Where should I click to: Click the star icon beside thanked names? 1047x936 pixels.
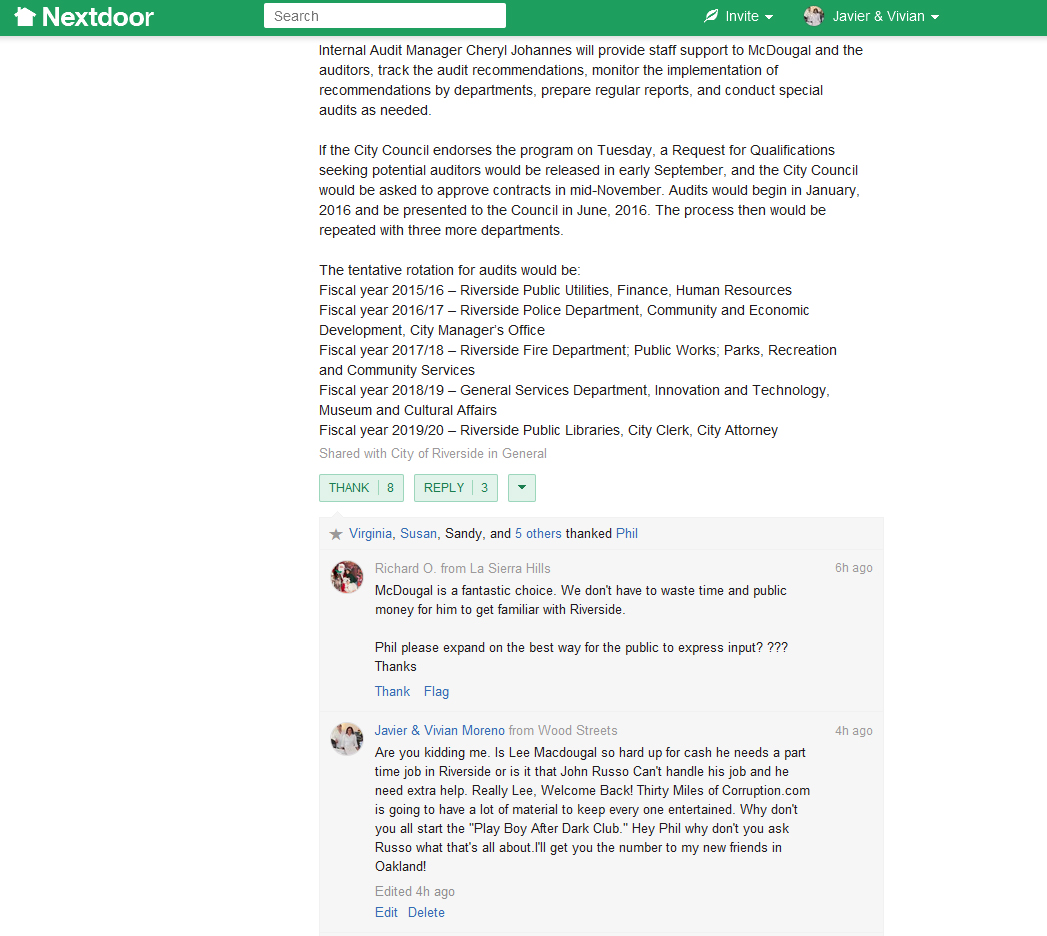336,534
